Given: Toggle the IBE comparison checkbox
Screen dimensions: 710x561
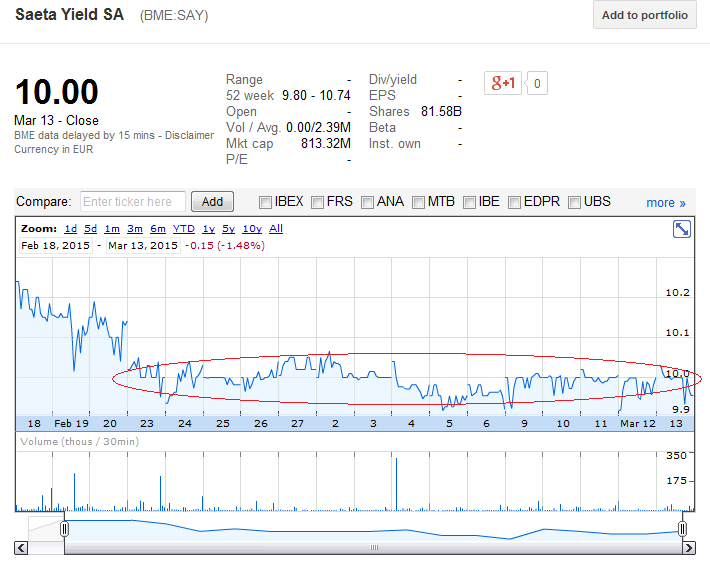Looking at the screenshot, I should tap(469, 202).
